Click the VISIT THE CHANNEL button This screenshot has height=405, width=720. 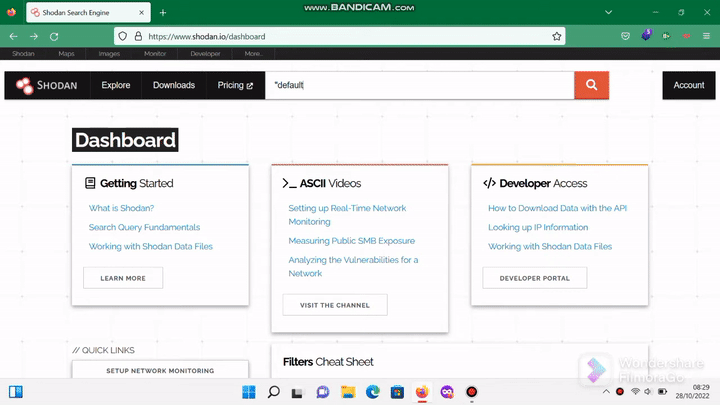pos(335,305)
